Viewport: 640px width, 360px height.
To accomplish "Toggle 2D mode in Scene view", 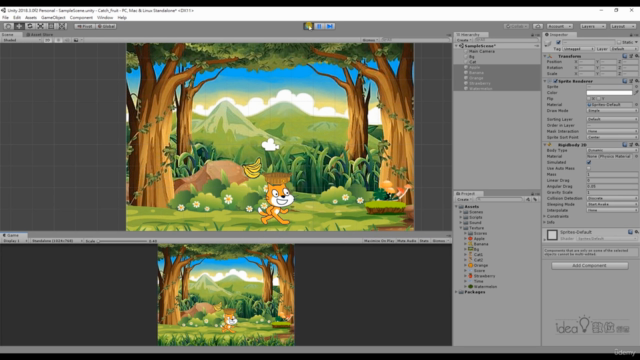I will pyautogui.click(x=48, y=40).
